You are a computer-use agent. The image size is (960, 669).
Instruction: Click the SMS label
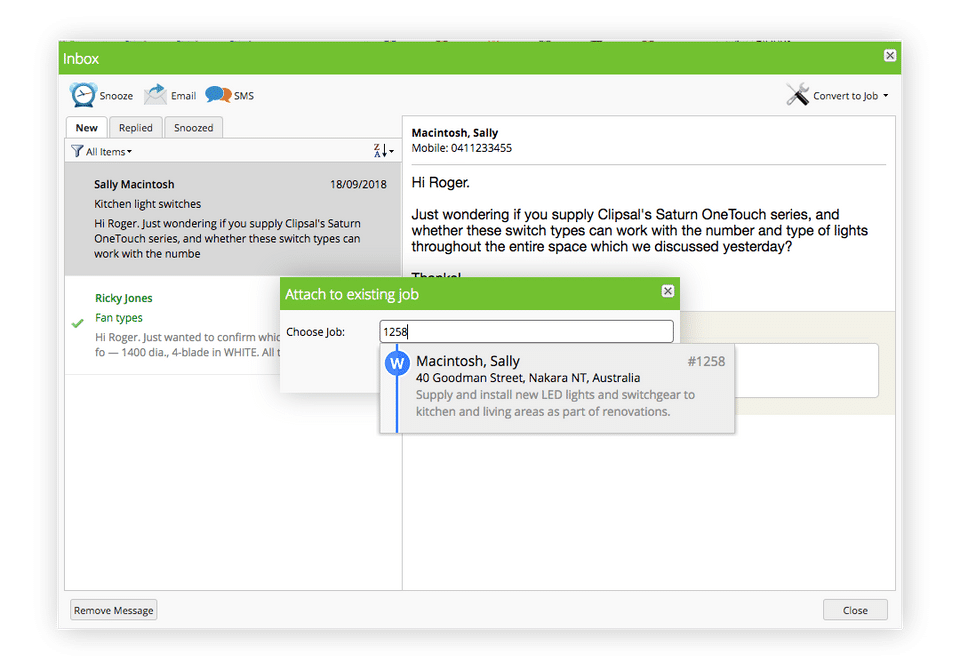pyautogui.click(x=244, y=96)
